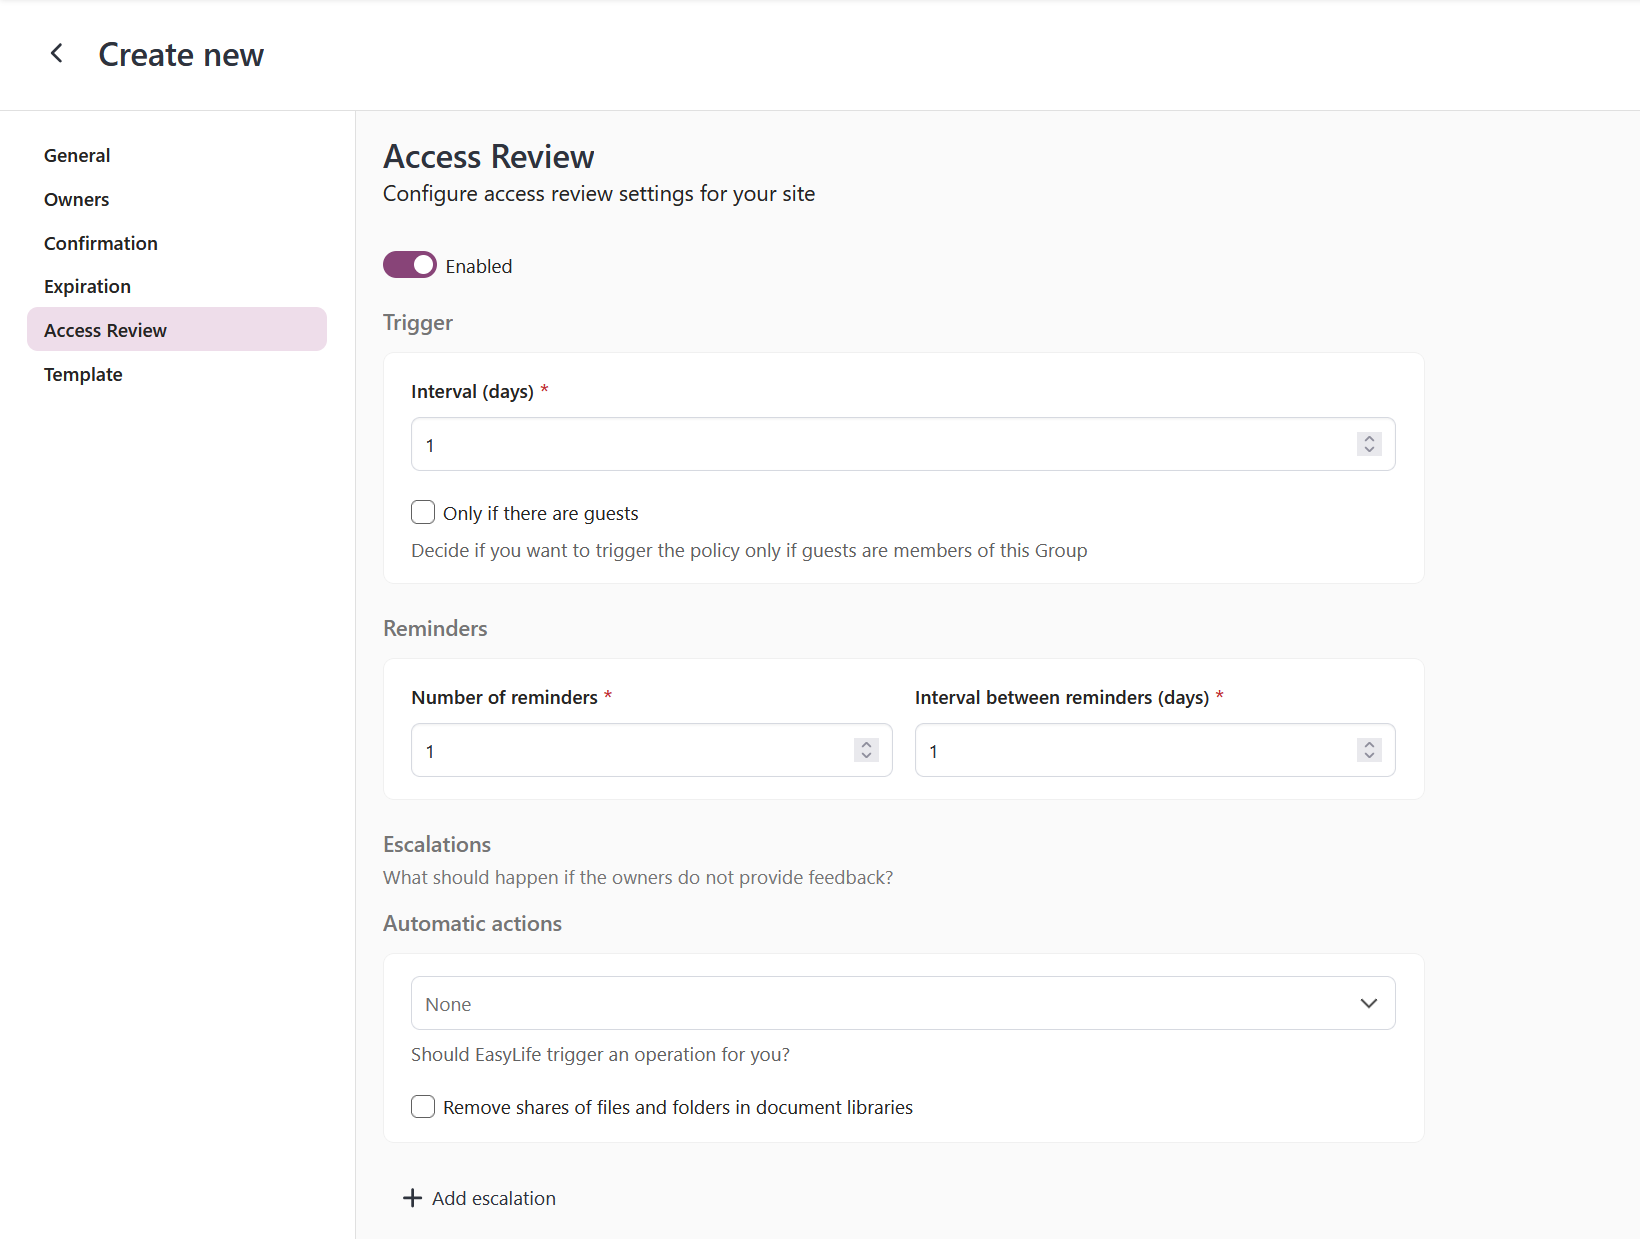This screenshot has width=1640, height=1239.
Task: Click the chevron on the None dropdown
Action: (1369, 1003)
